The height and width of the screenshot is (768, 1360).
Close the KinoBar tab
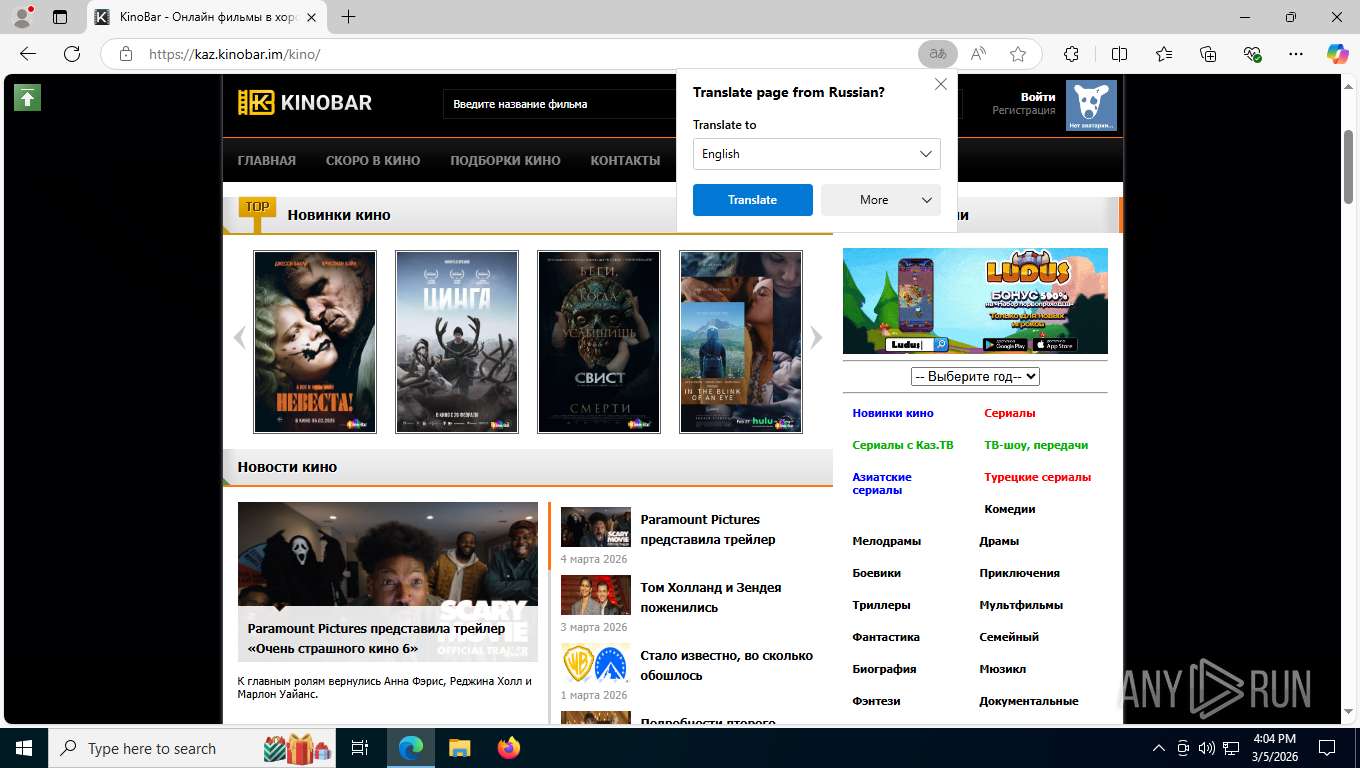pos(311,17)
